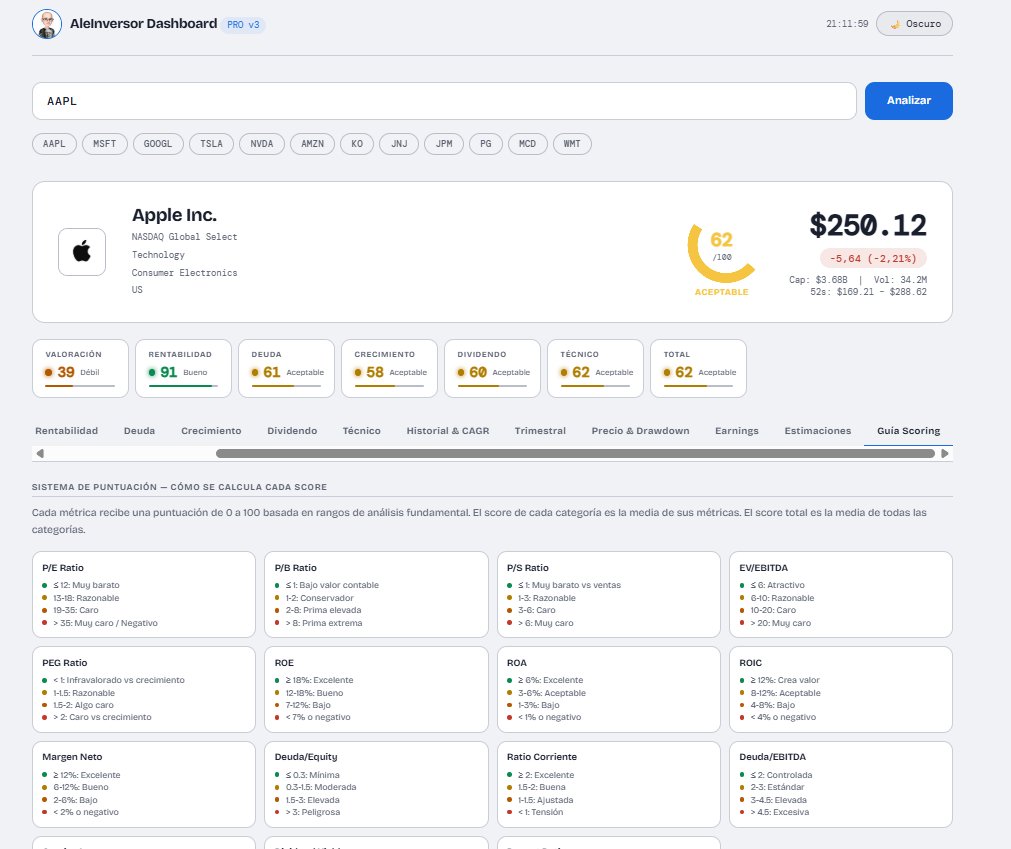
Task: Open the Estimaciones tab
Action: tap(818, 431)
